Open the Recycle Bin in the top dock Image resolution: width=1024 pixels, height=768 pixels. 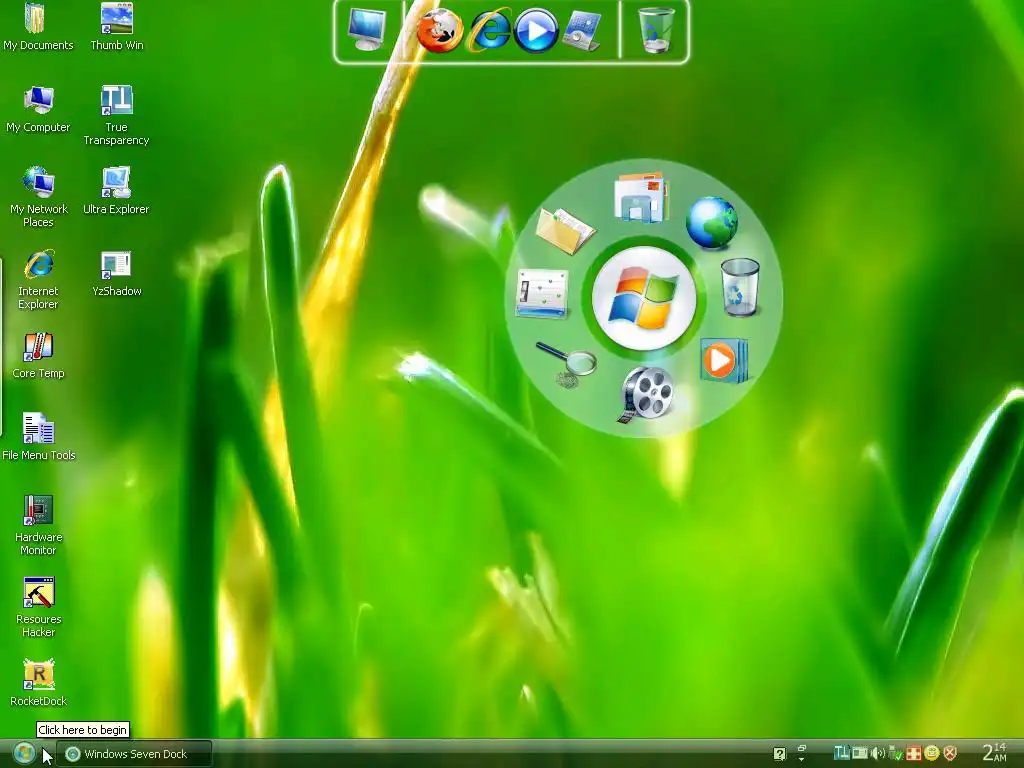655,30
